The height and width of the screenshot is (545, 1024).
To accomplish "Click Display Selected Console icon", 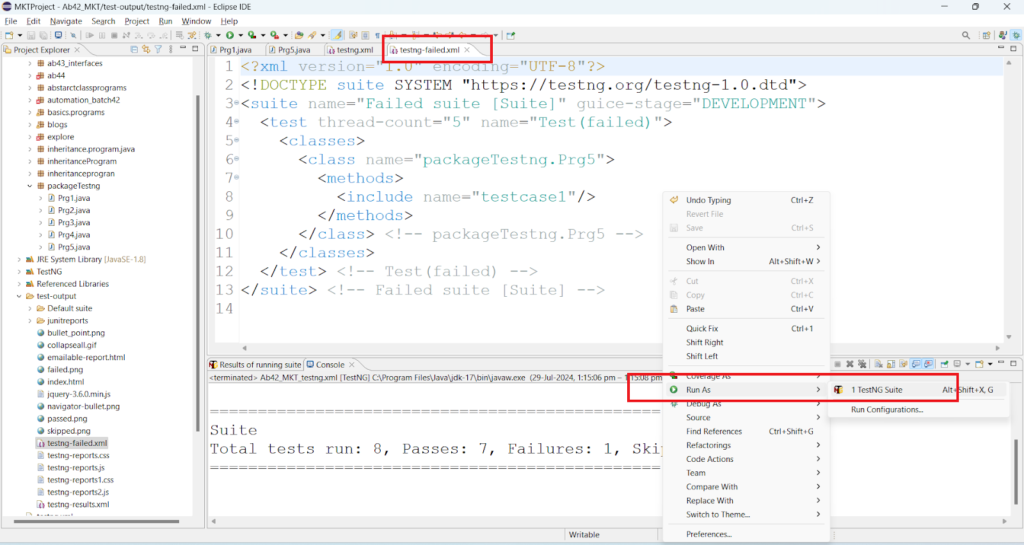I will click(x=957, y=364).
